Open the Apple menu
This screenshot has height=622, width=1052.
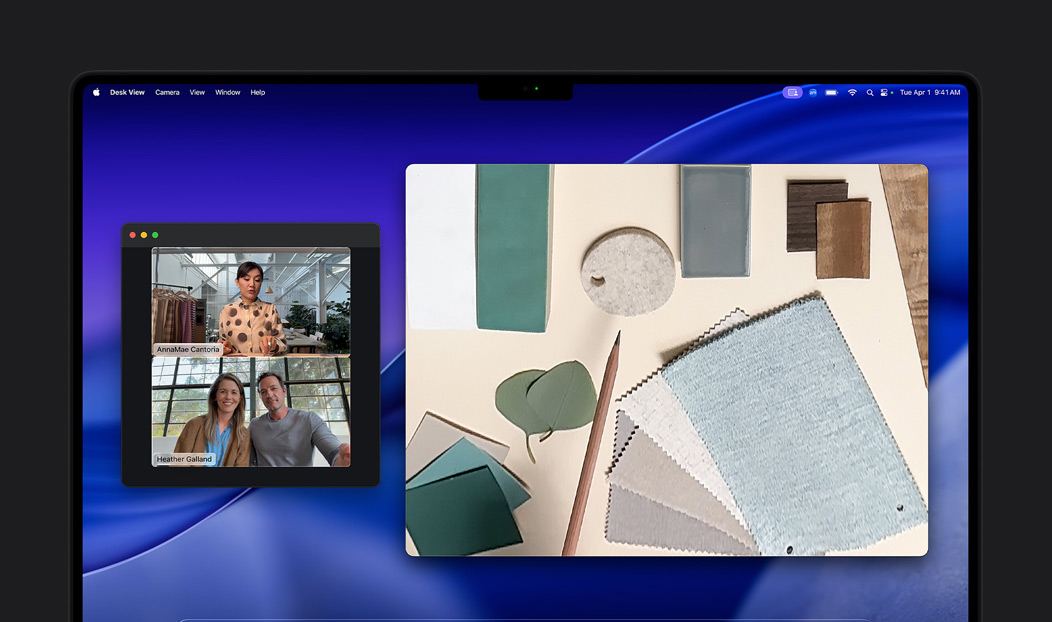click(95, 92)
